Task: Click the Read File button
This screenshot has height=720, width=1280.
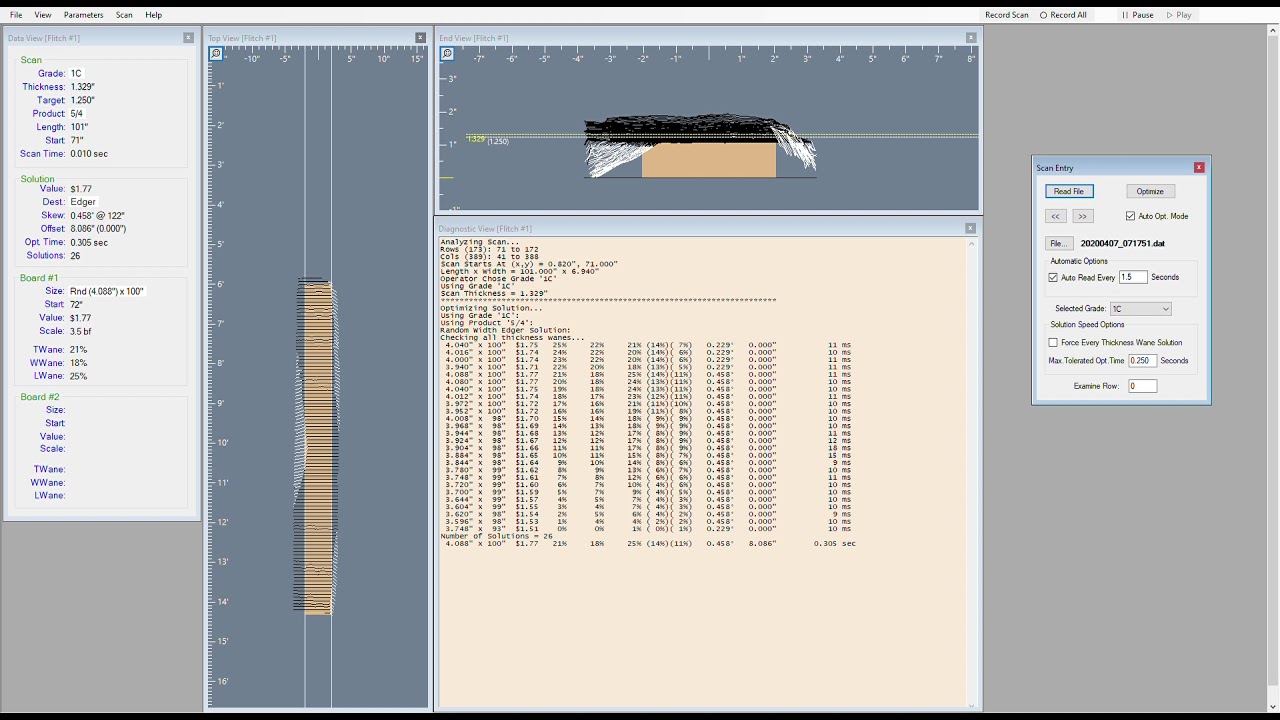Action: click(1069, 191)
